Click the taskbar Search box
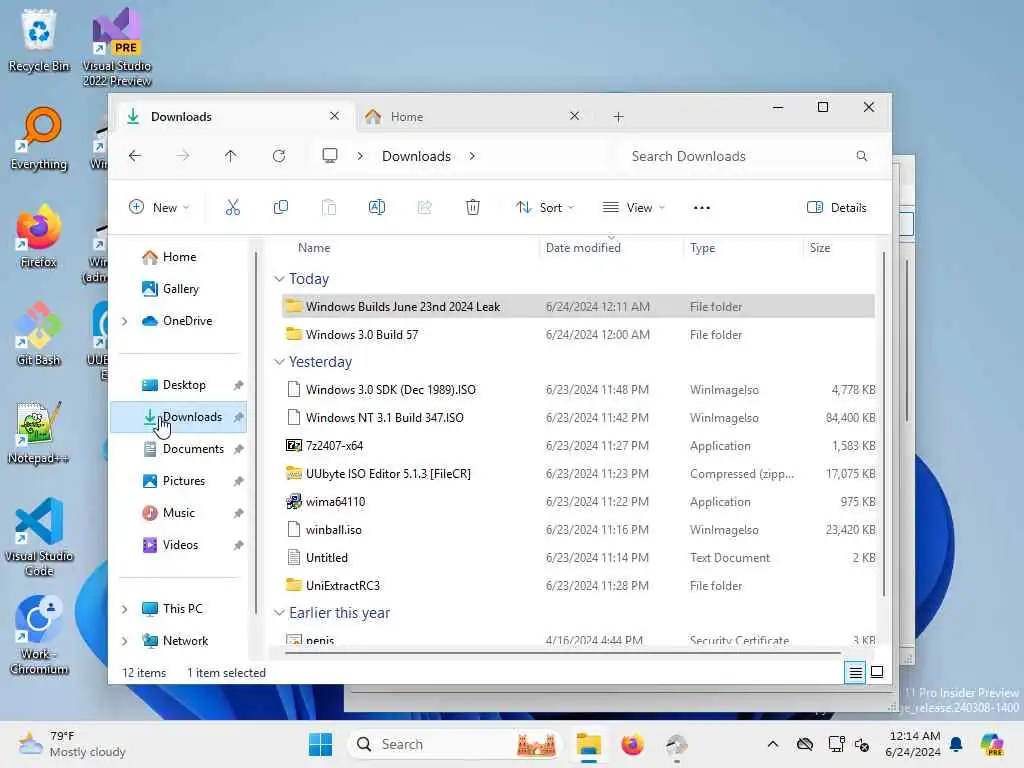This screenshot has height=768, width=1024. [x=455, y=744]
